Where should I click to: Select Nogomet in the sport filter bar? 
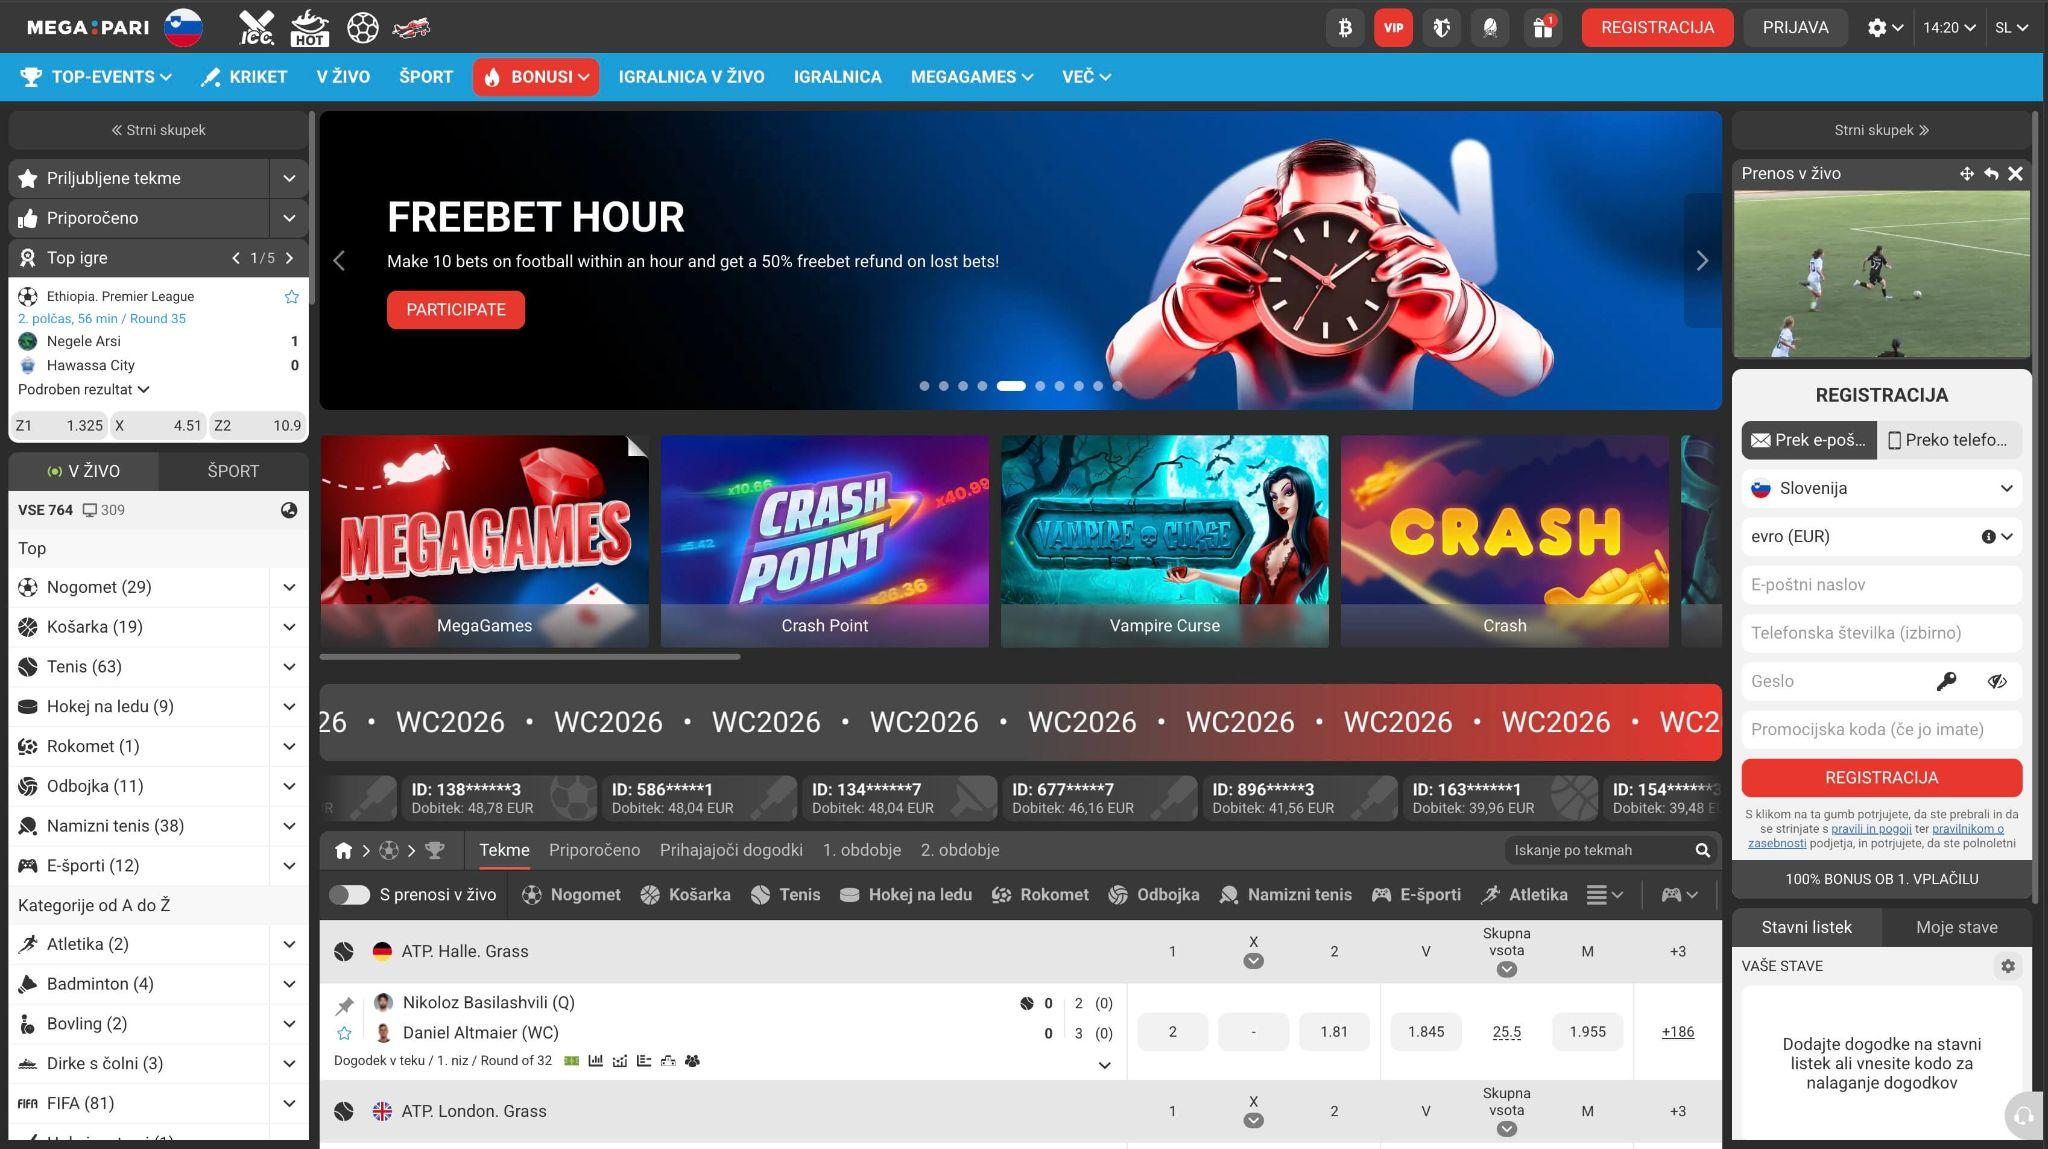[x=572, y=895]
